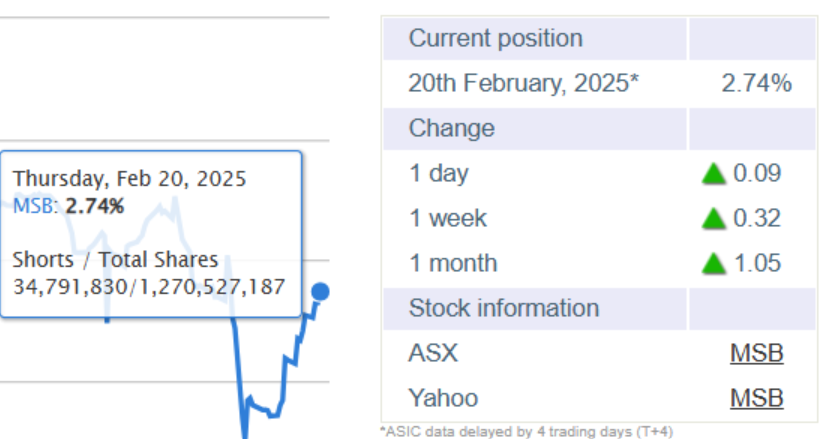The image size is (831, 439).
Task: Click the Current position header row
Action: [x=599, y=39]
